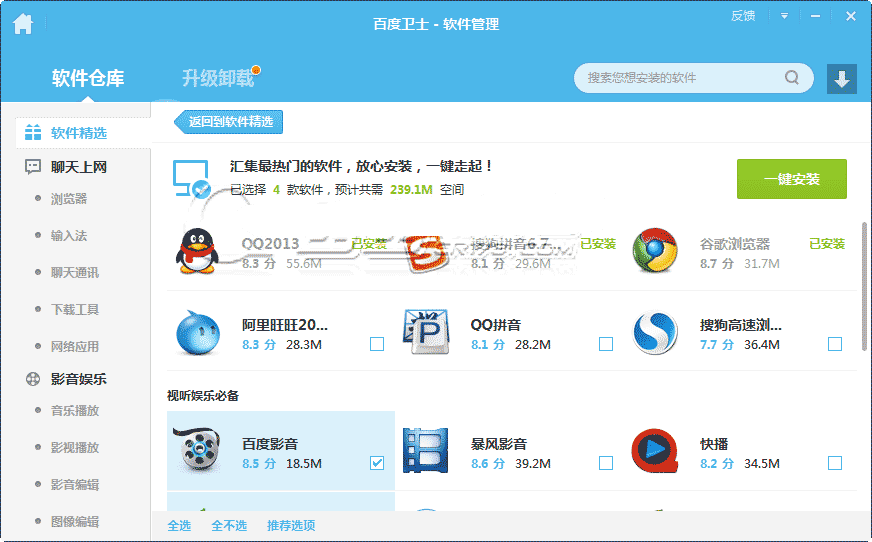872x542 pixels.
Task: Check the 快播 checkbox
Action: [835, 463]
